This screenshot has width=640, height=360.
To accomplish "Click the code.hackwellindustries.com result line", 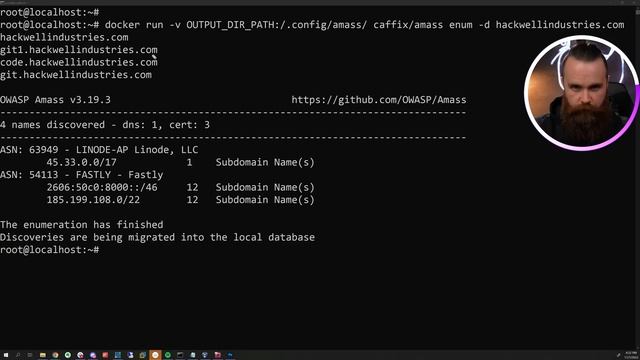I will click(x=79, y=62).
